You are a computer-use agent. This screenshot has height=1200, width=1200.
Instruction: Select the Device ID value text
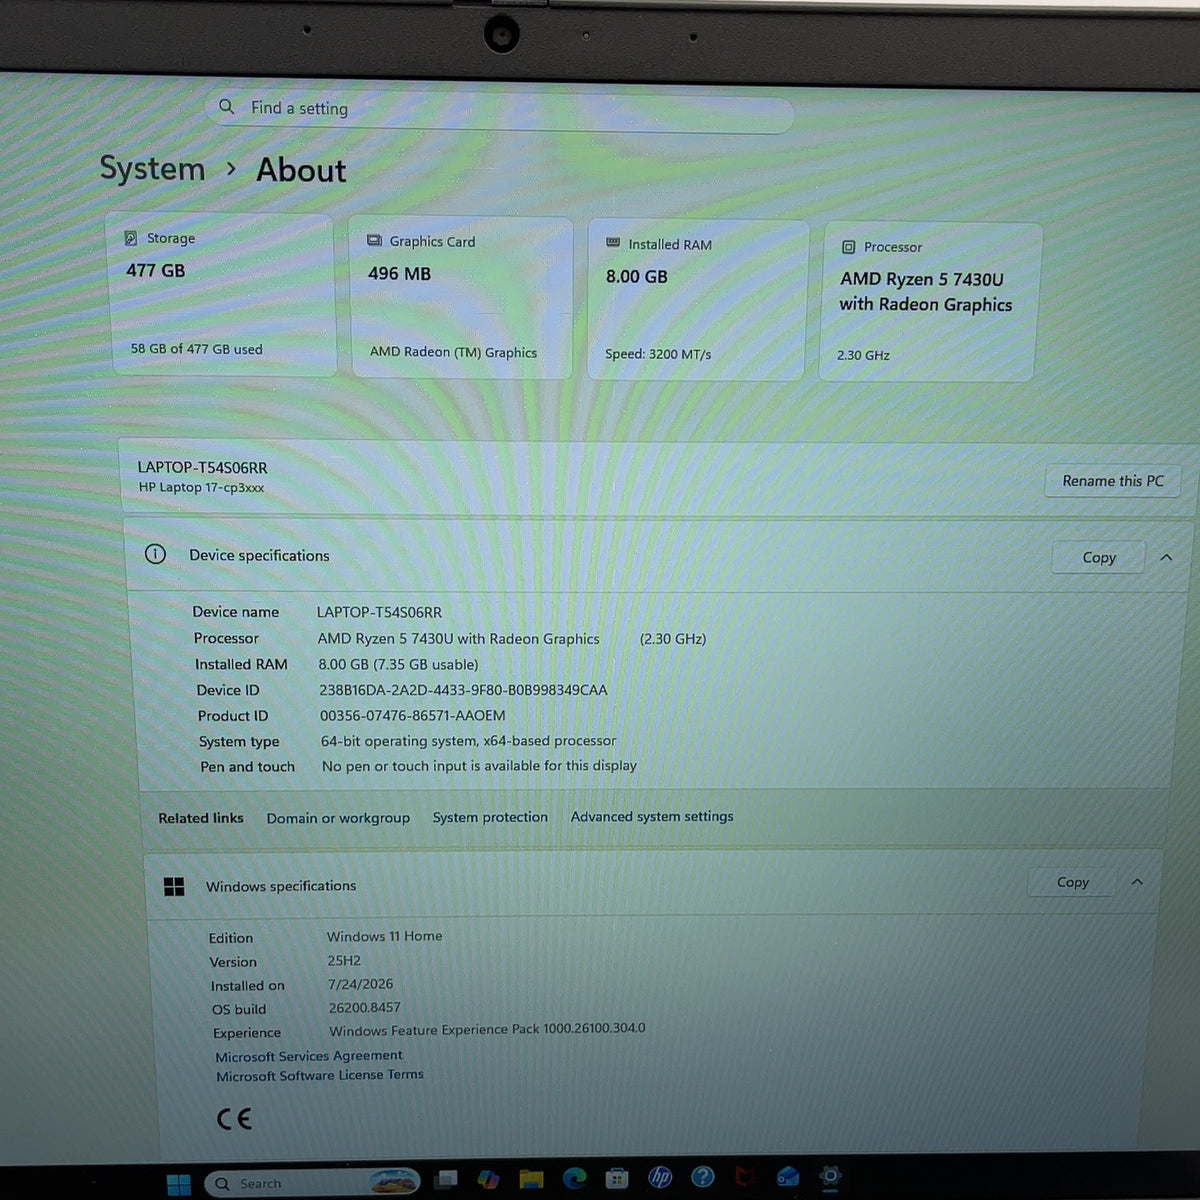tap(463, 690)
